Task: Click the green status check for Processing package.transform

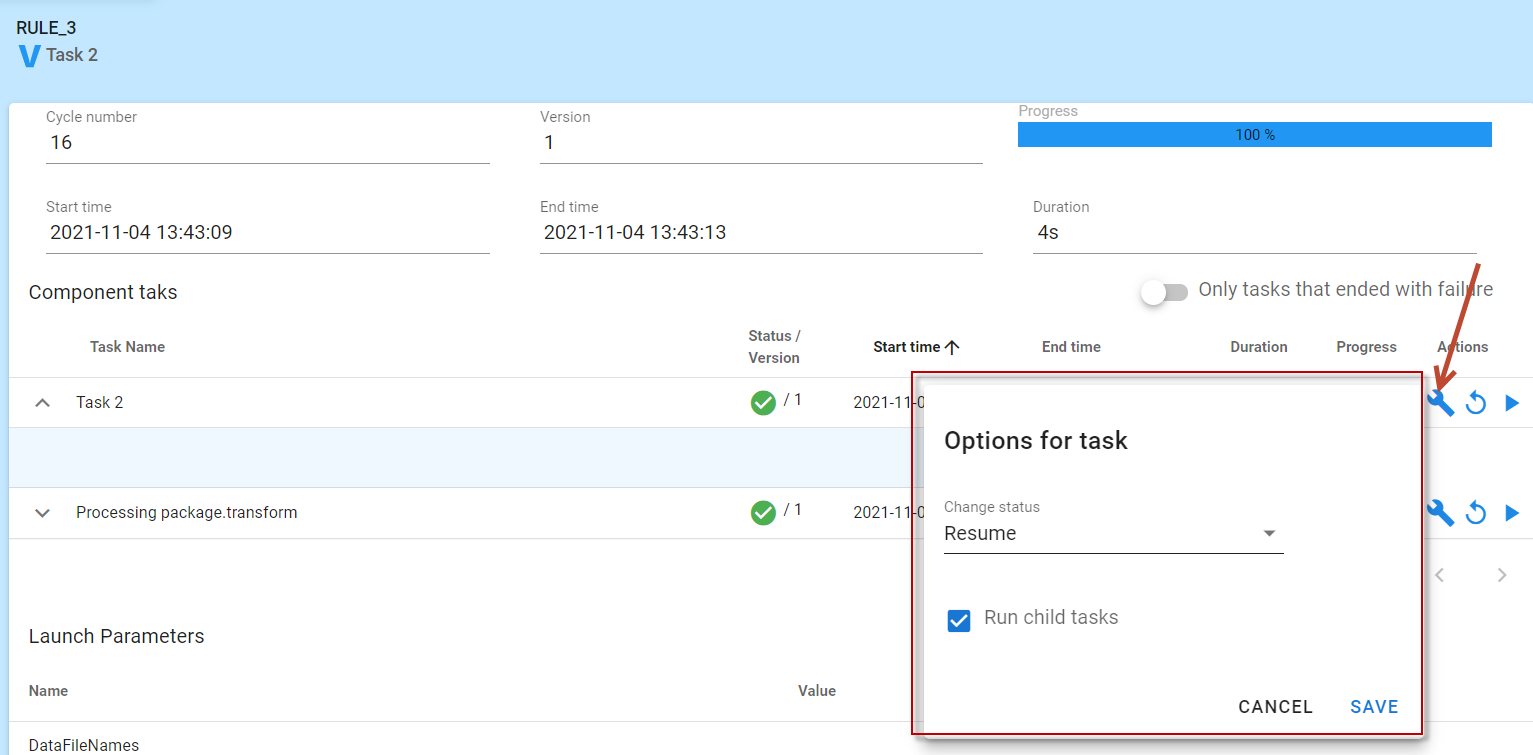Action: click(x=763, y=513)
